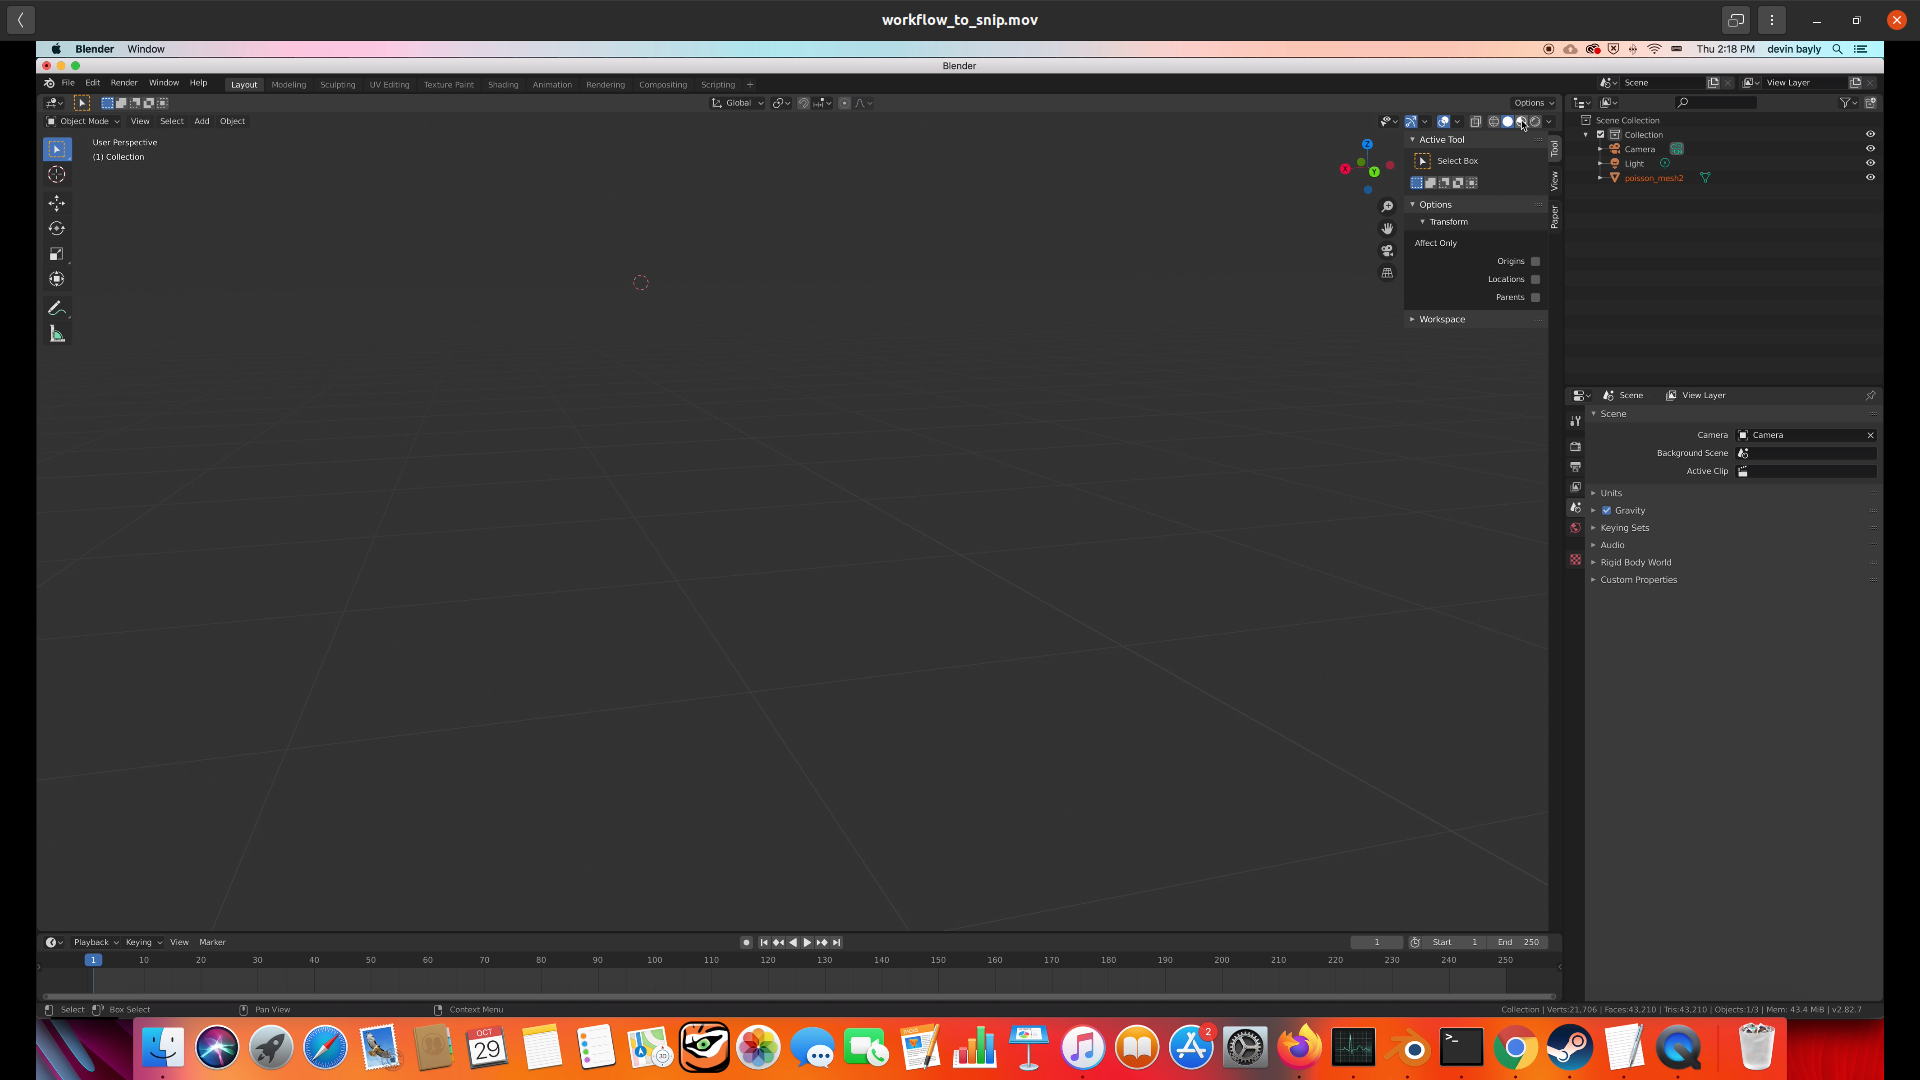Select the Cursor tool in the viewport toolbar
The height and width of the screenshot is (1080, 1920).
point(57,175)
